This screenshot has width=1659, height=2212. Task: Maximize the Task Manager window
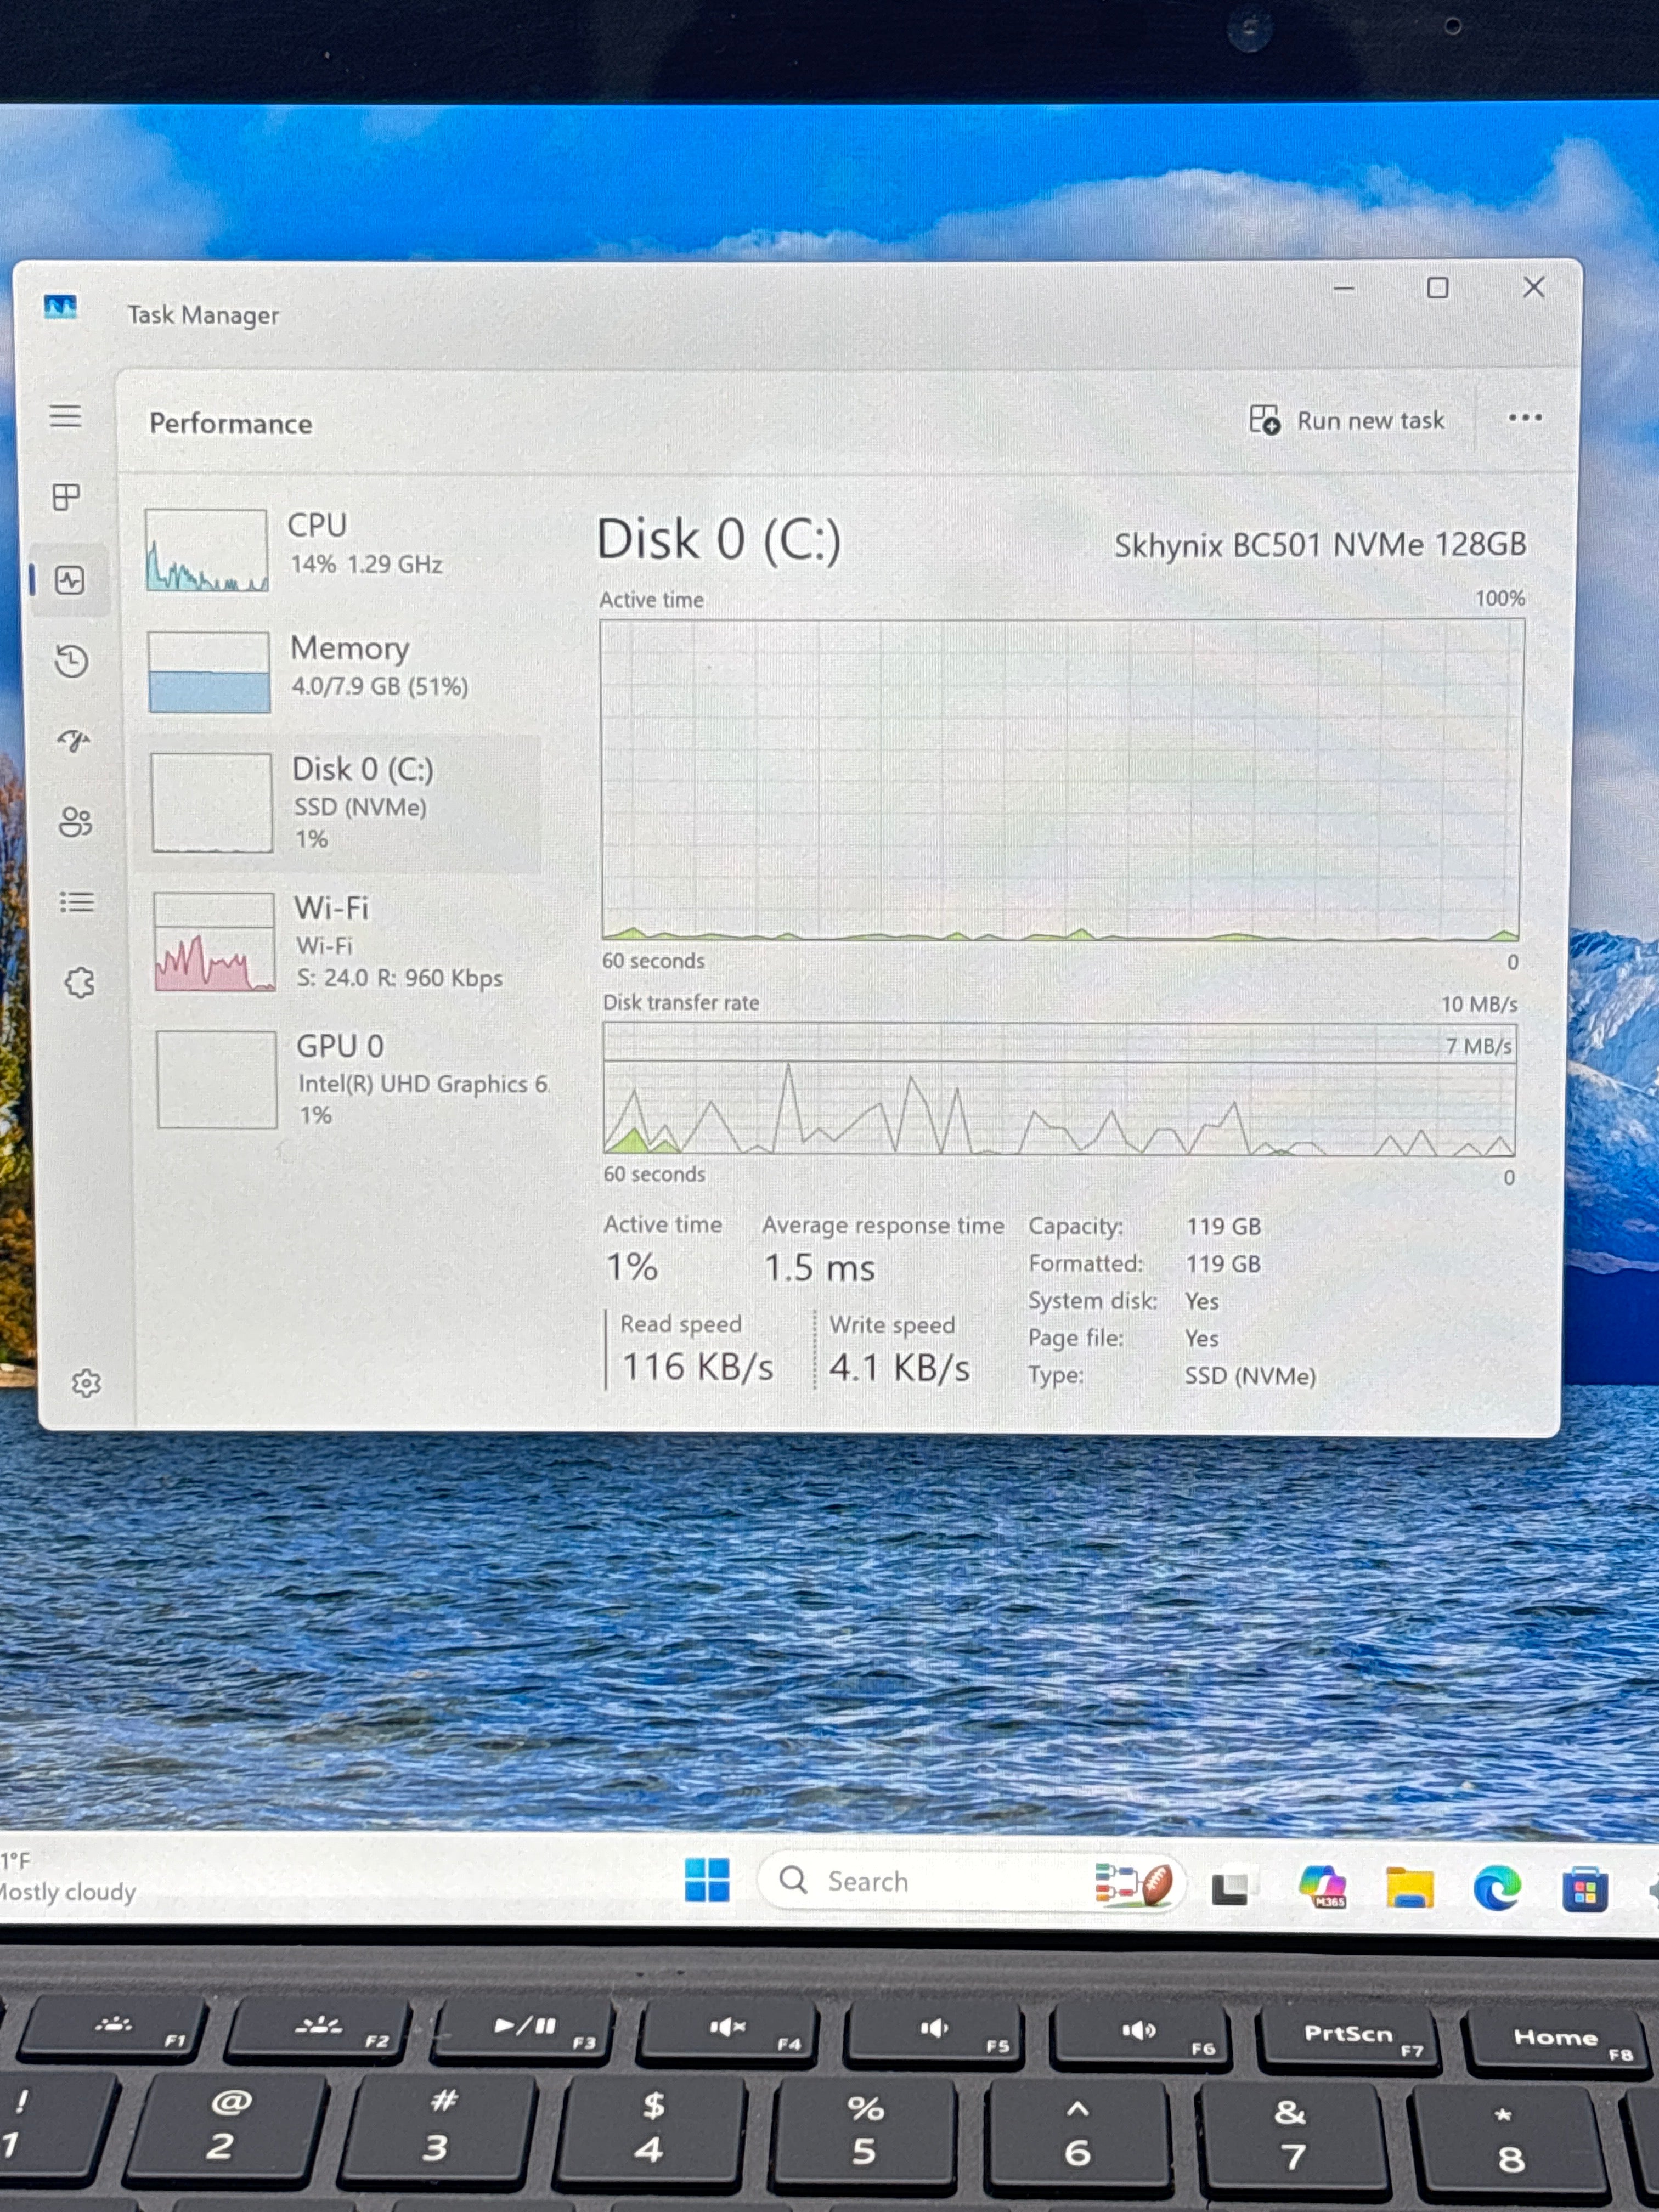1438,288
